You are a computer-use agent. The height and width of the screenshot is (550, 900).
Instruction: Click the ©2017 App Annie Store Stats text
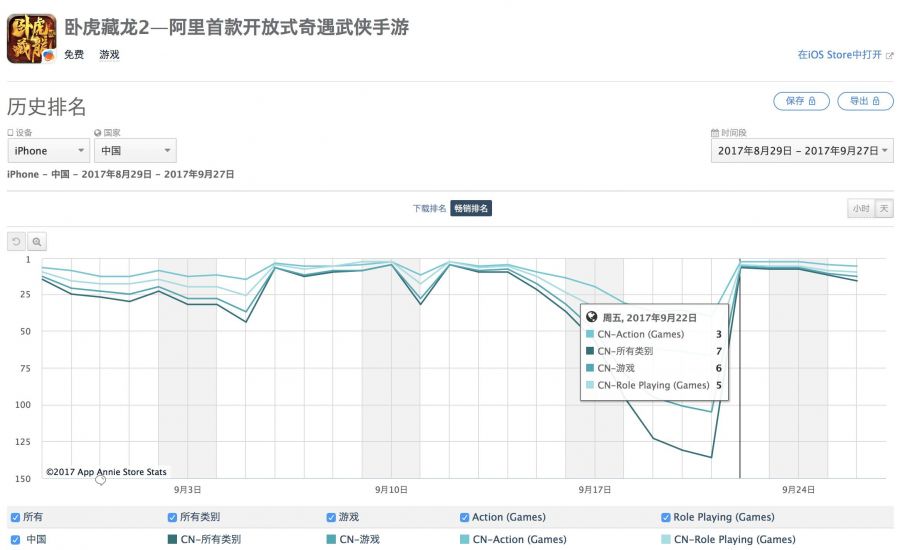tap(106, 472)
